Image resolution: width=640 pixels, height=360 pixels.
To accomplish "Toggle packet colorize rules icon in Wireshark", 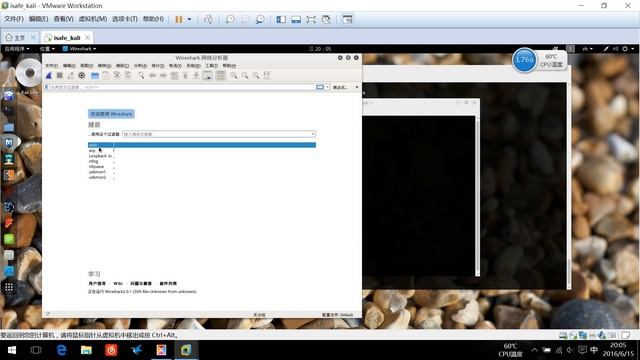I will (x=220, y=76).
